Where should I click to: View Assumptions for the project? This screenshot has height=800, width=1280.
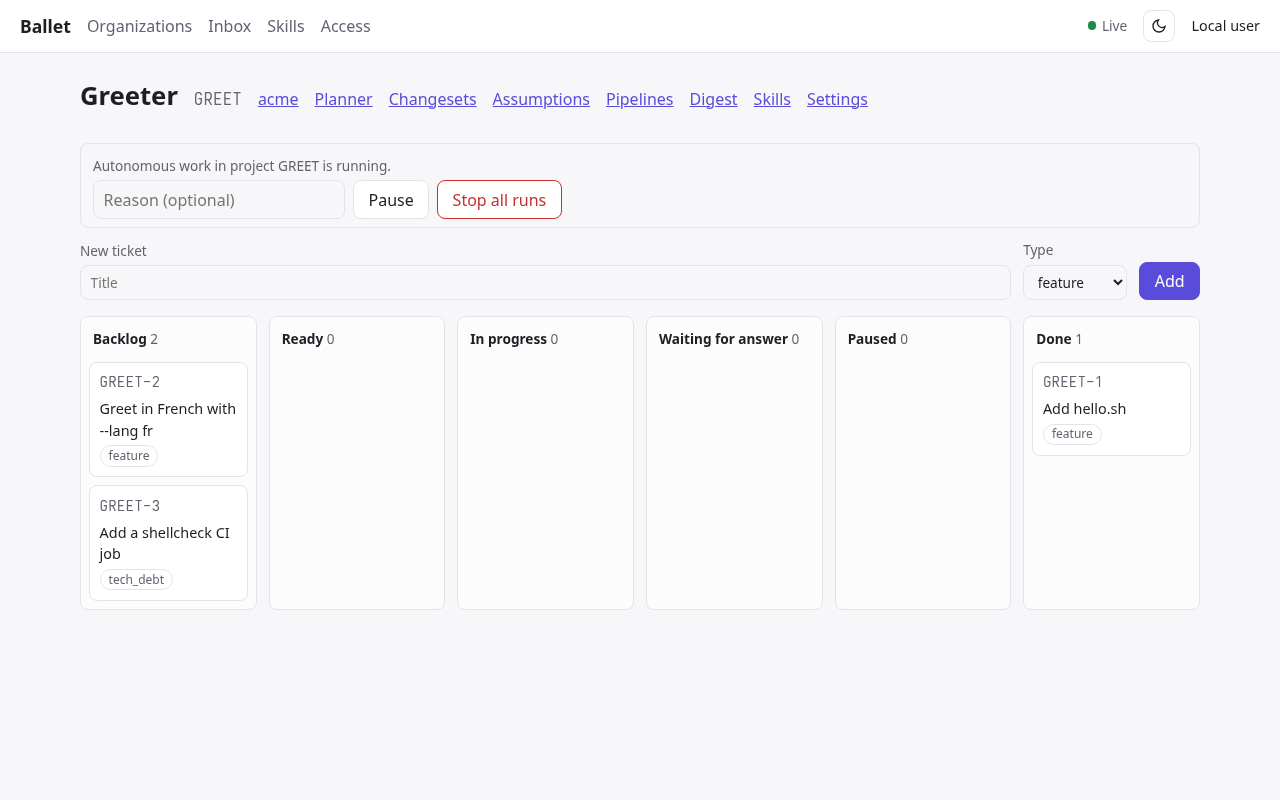point(541,99)
